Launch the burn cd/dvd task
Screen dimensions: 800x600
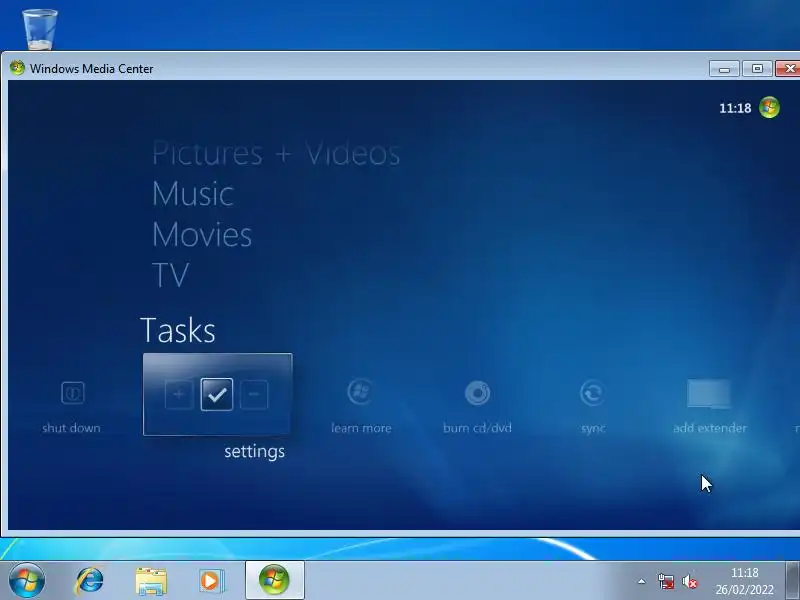[478, 393]
